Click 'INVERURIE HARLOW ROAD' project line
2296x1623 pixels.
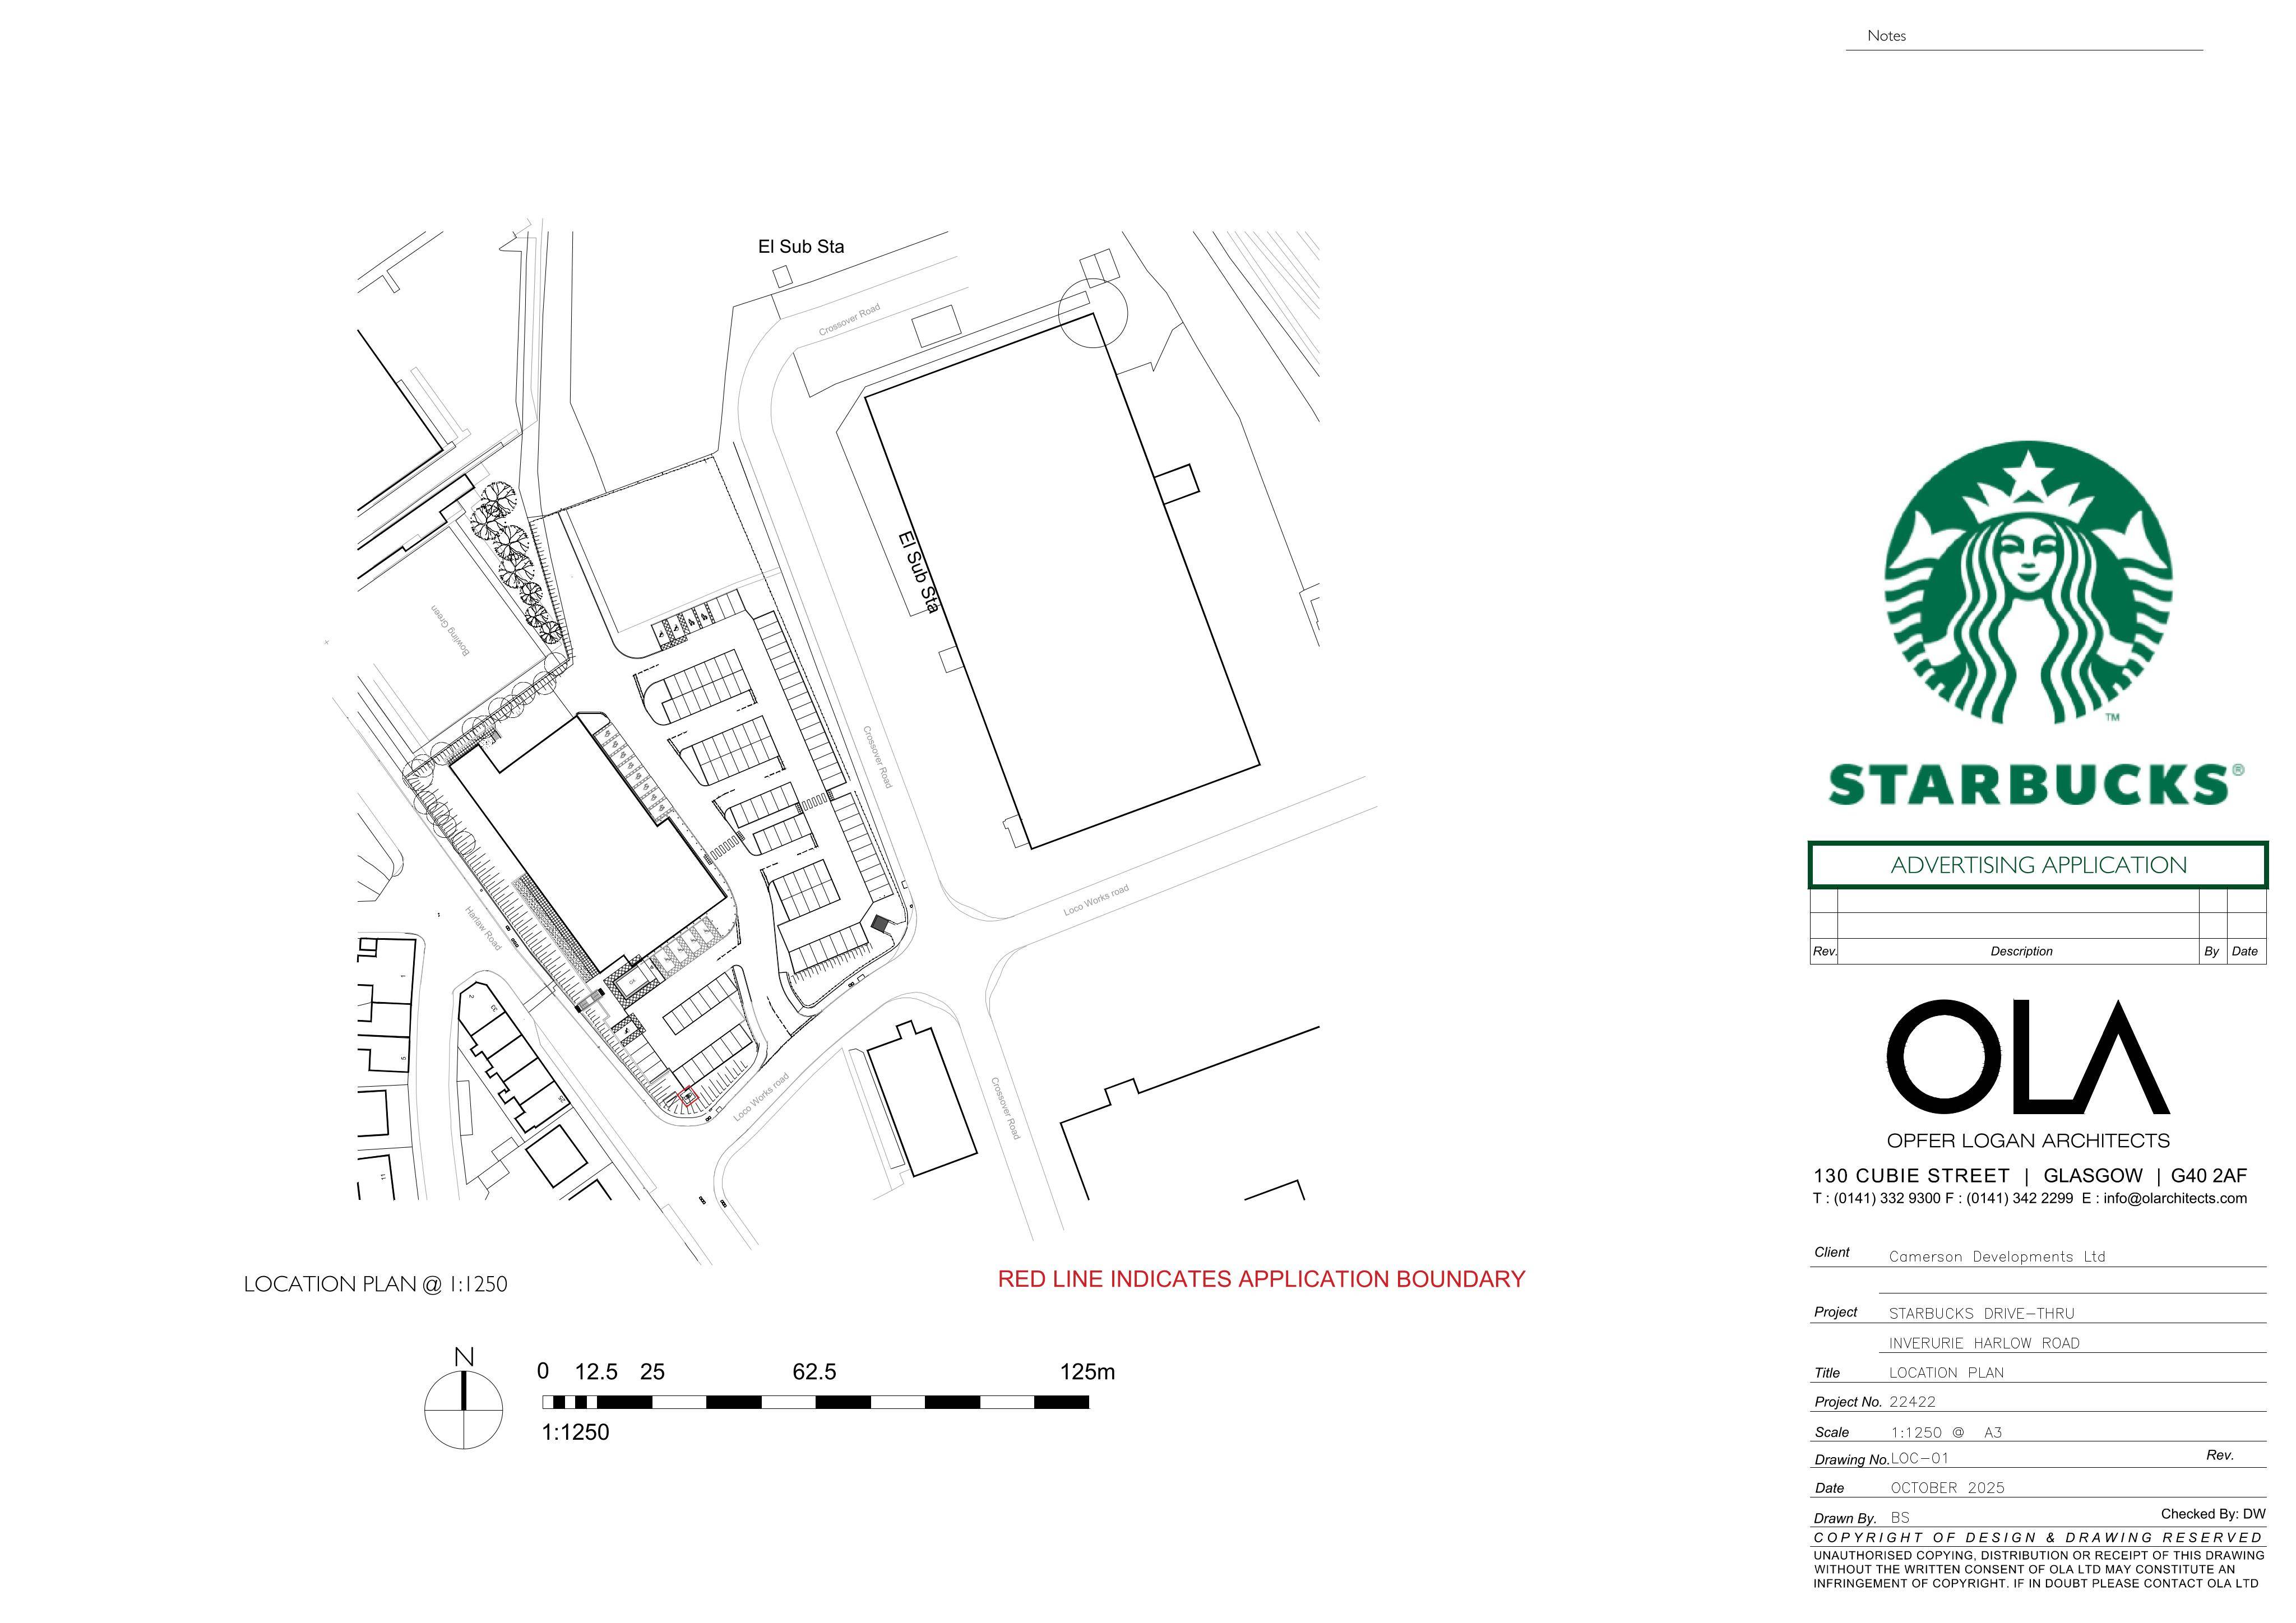tap(1984, 1343)
